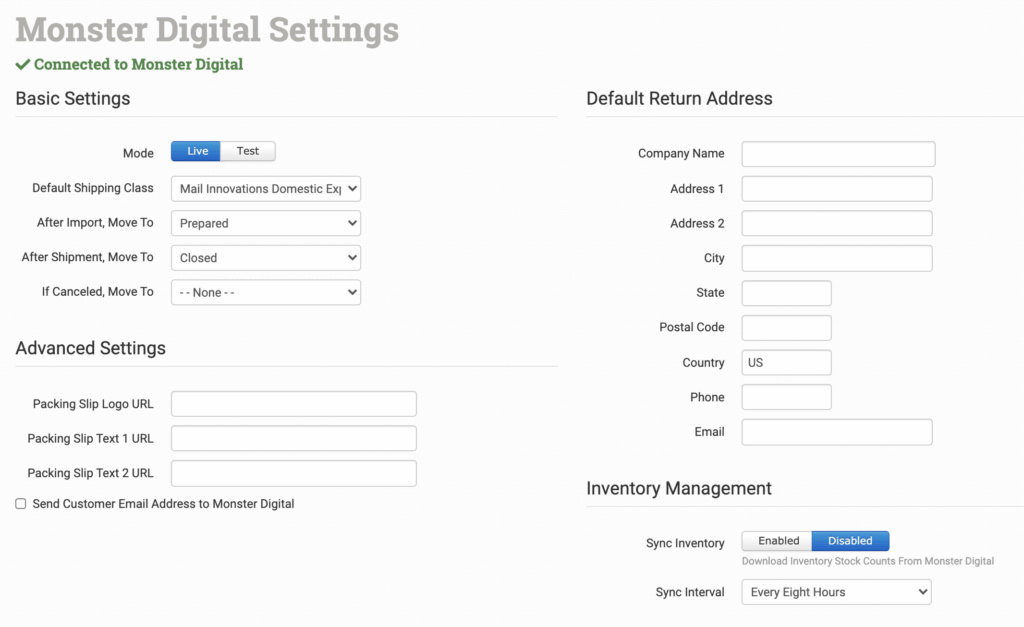Focus the Packing Slip Text 1 URL field
This screenshot has width=1024, height=627.
[x=293, y=438]
